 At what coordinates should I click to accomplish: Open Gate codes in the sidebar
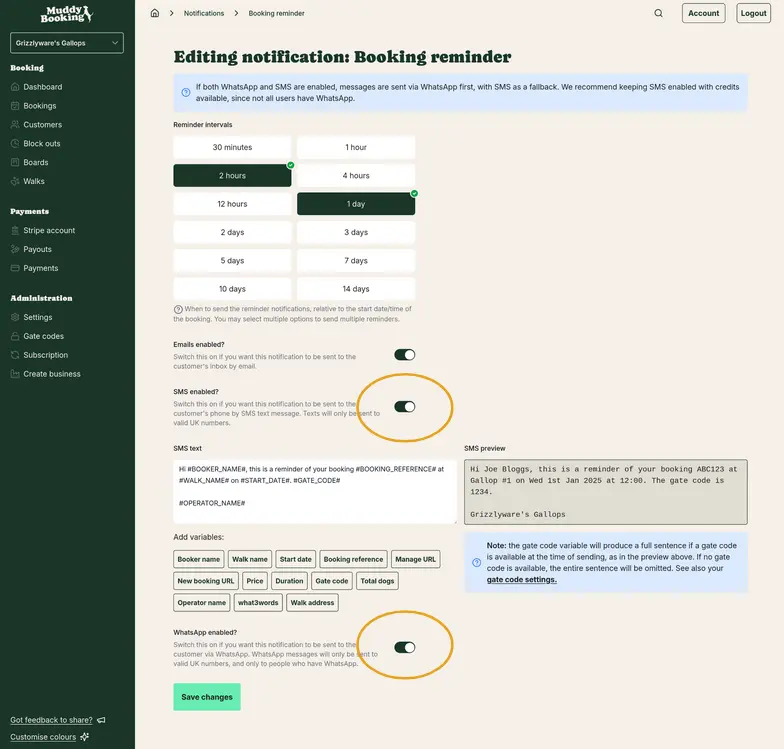point(44,336)
